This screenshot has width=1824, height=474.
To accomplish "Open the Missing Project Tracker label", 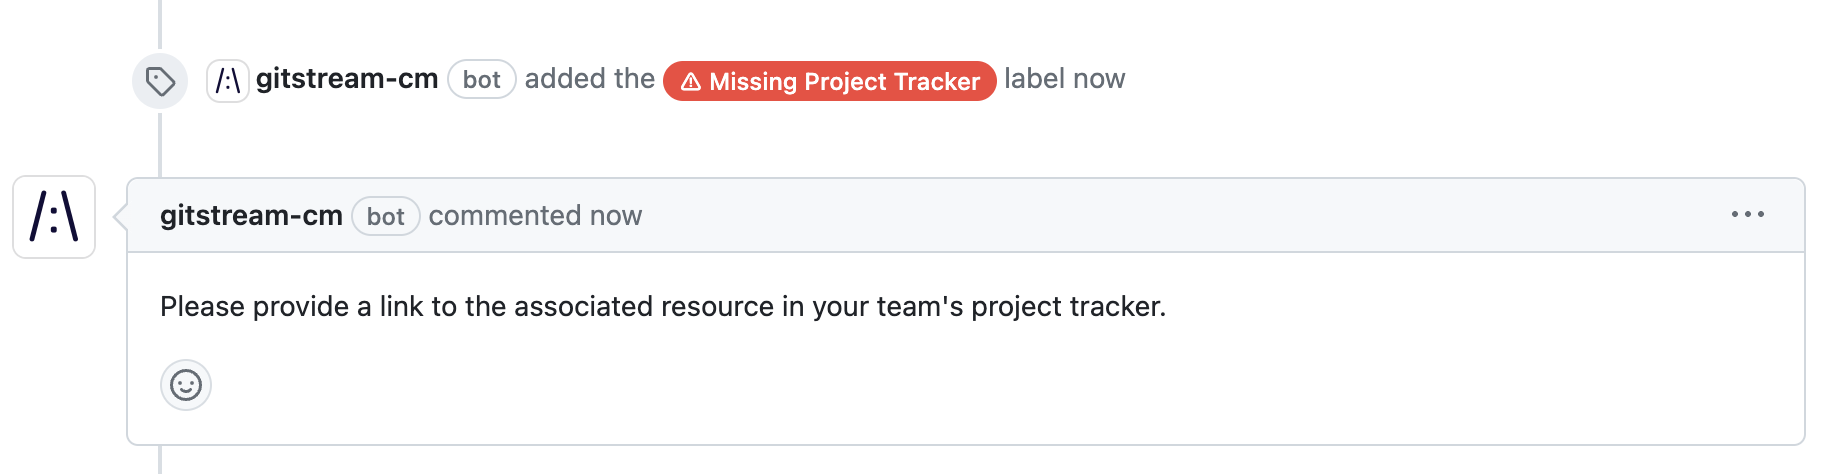I will click(830, 81).
